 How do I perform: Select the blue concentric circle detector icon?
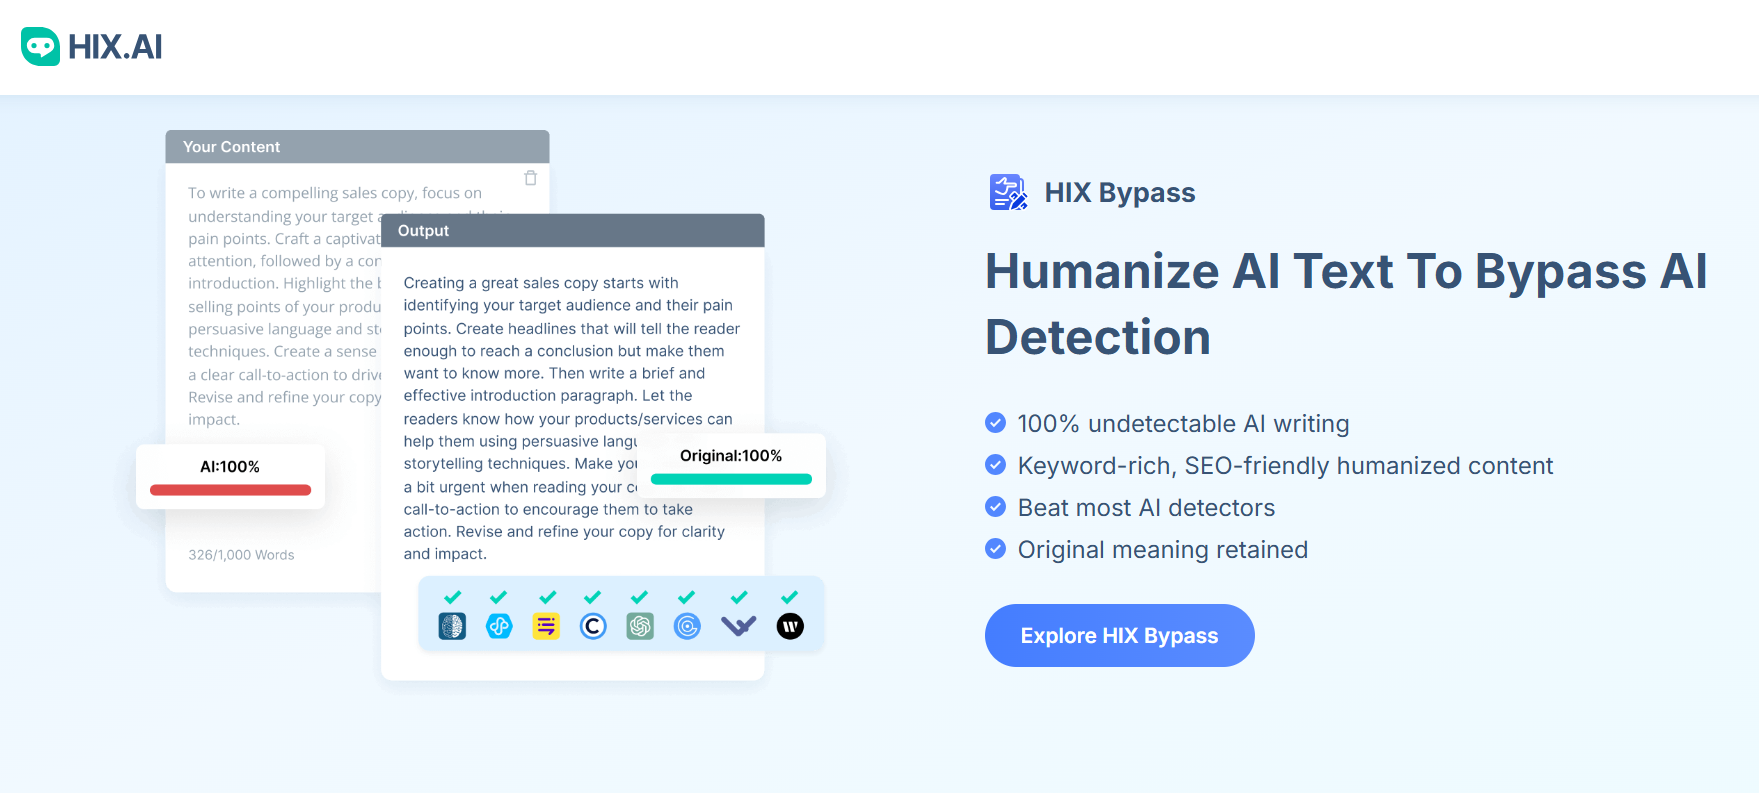click(687, 626)
